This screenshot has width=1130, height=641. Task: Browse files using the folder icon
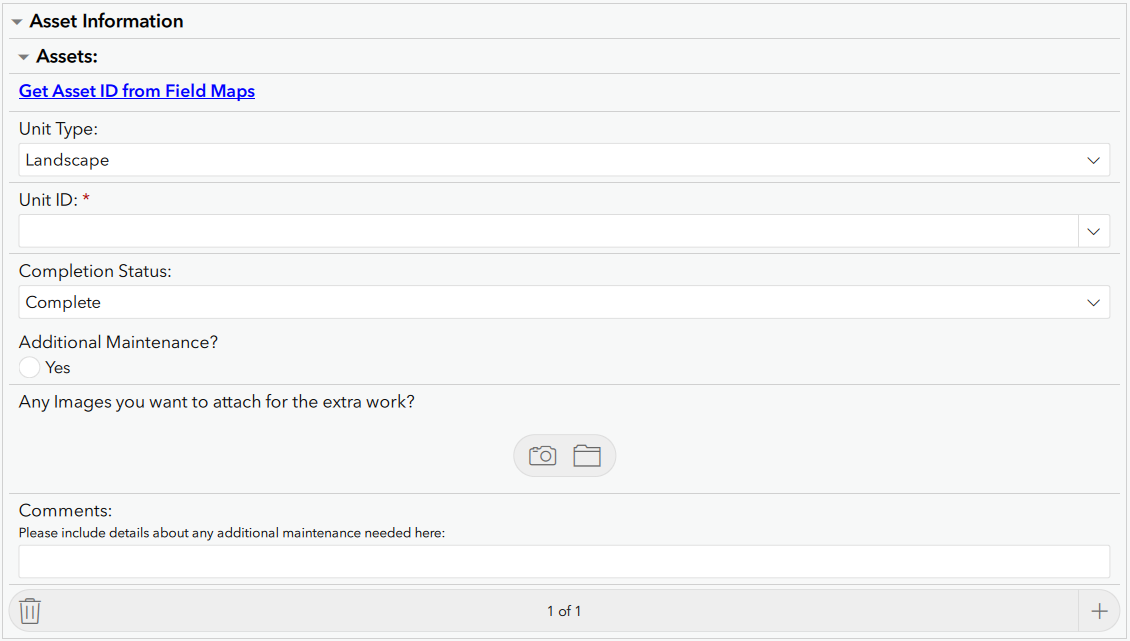(587, 455)
